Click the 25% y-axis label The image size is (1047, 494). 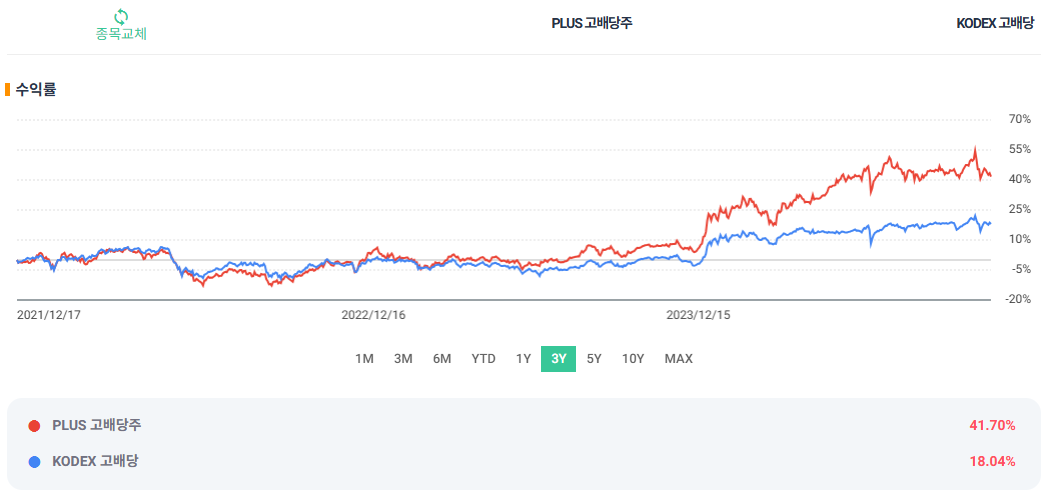click(1020, 210)
